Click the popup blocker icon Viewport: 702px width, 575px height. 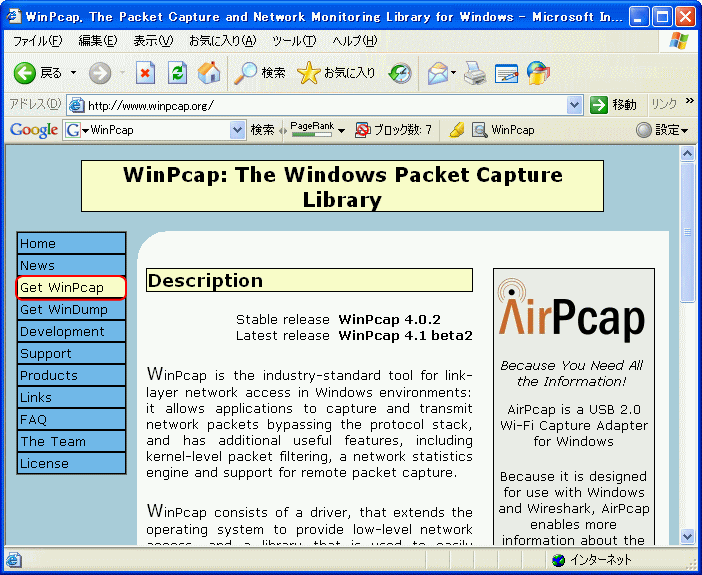(x=362, y=130)
